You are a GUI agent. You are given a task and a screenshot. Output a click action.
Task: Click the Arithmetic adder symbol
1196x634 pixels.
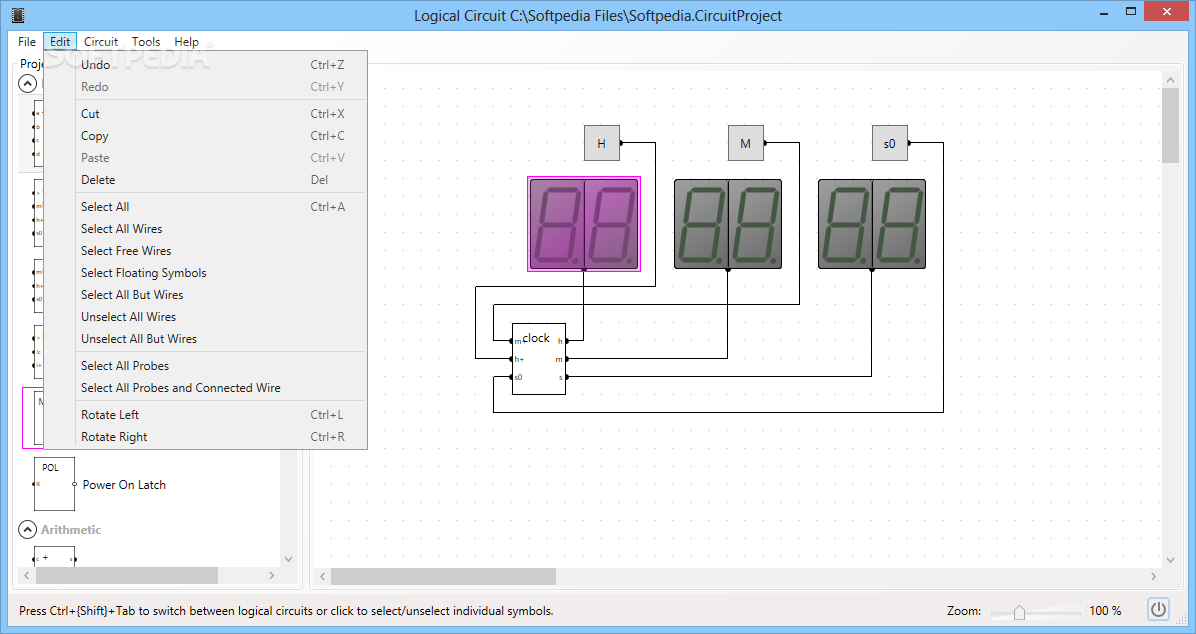pos(54,556)
